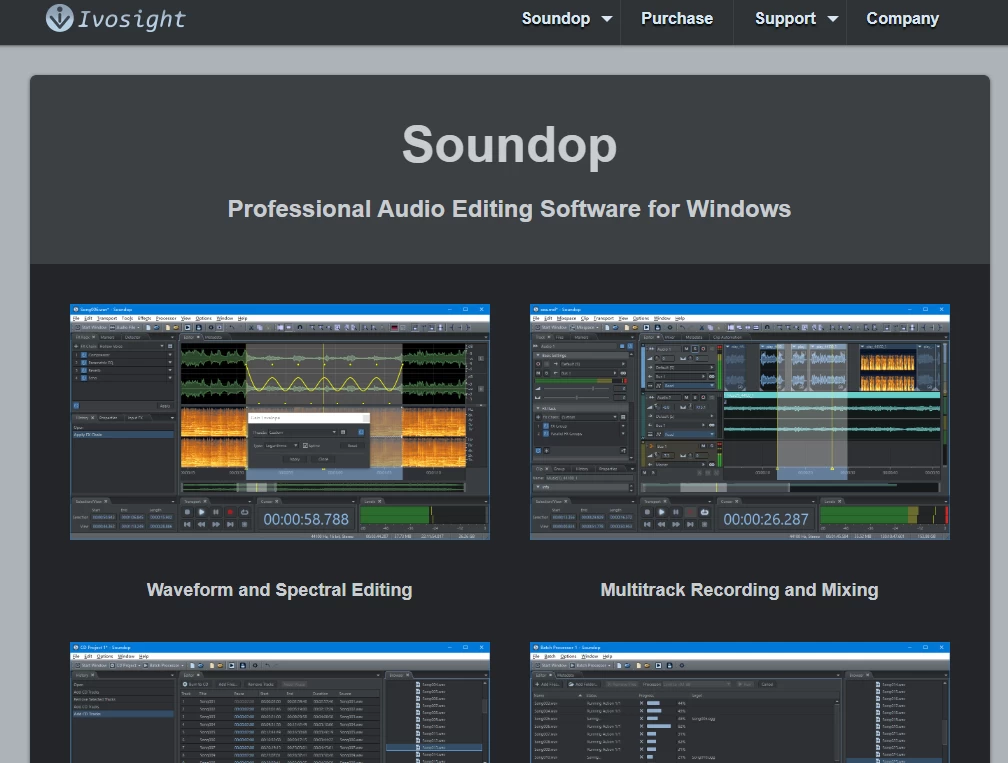Open the Multitrack Recording and Mixing screenshot
Image resolution: width=1008 pixels, height=763 pixels.
740,422
